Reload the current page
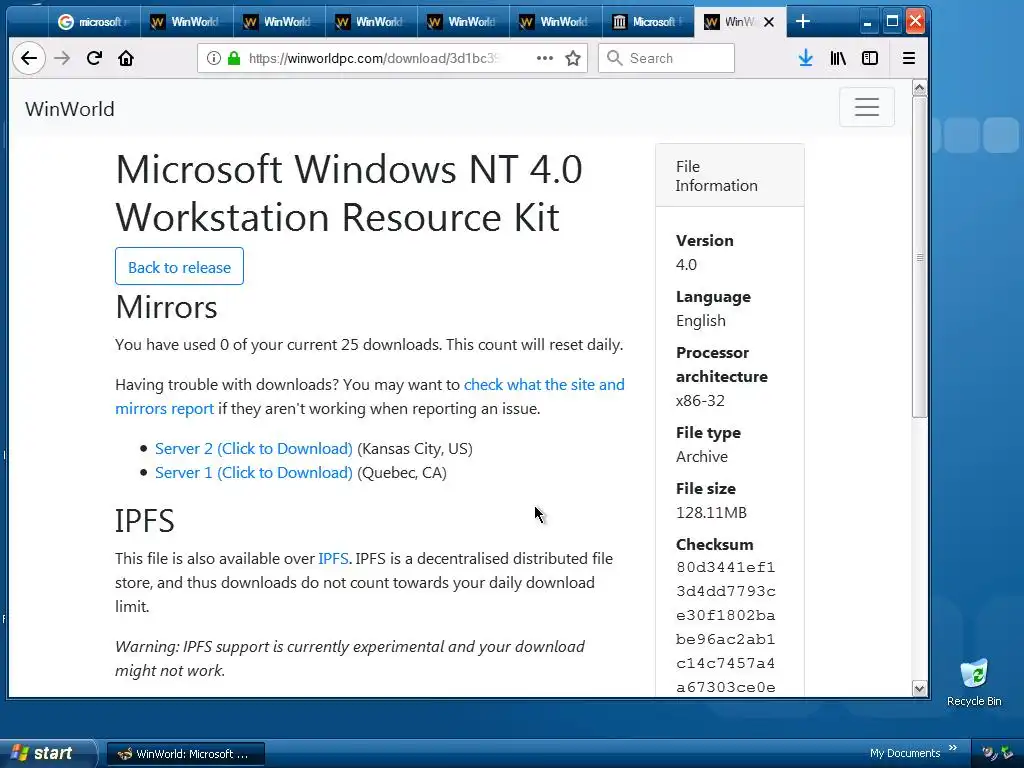 point(94,58)
